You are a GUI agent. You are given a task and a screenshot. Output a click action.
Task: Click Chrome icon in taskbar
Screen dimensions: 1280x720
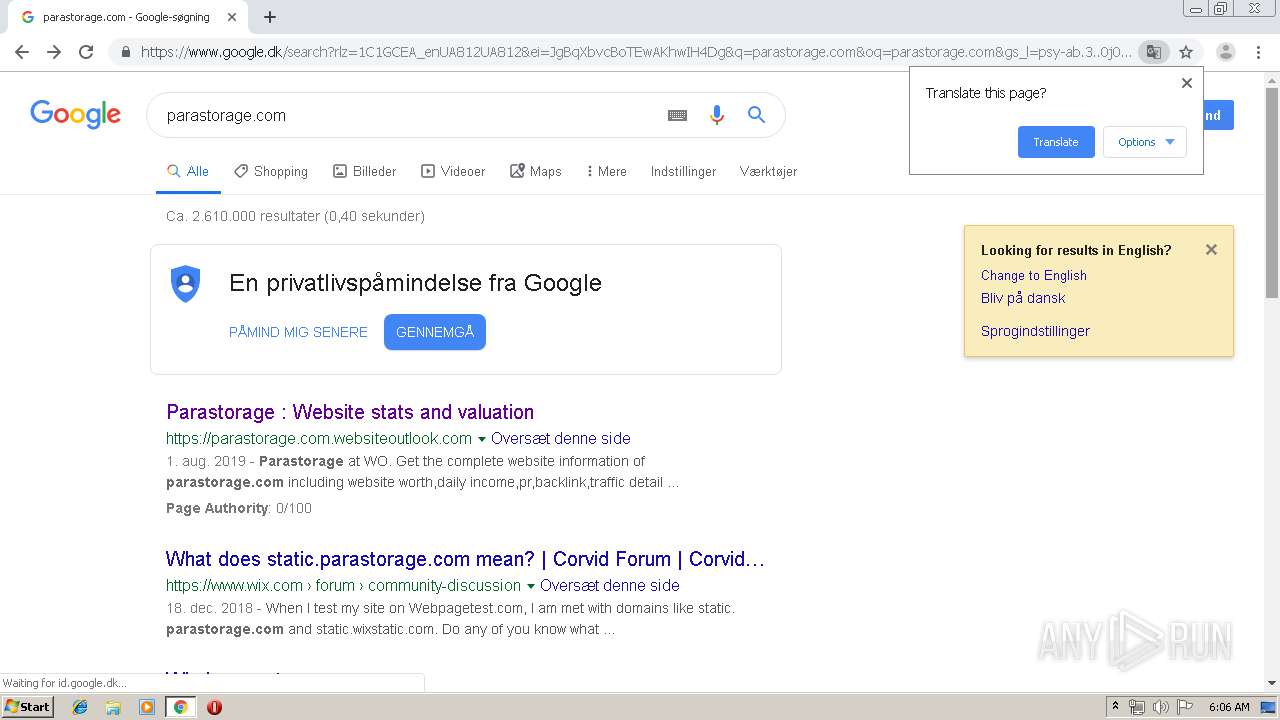[x=180, y=707]
